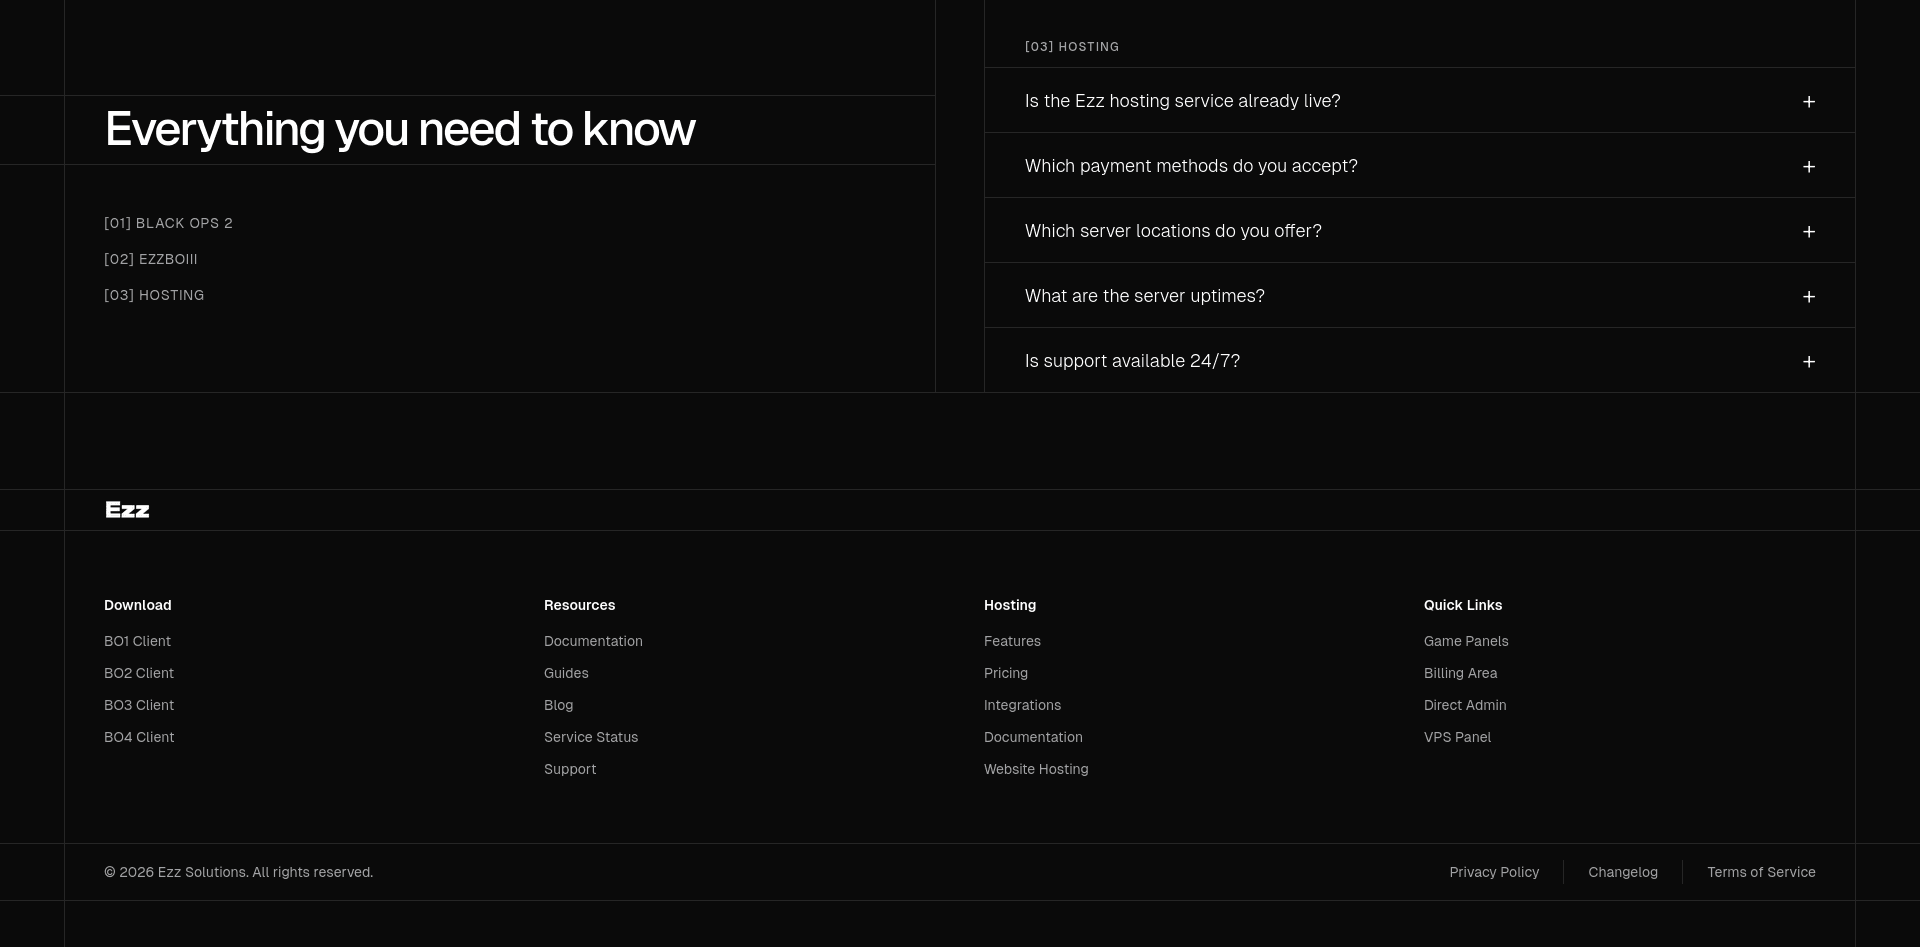Click plus icon beside 24/7 support question
1920x947 pixels.
click(1808, 362)
